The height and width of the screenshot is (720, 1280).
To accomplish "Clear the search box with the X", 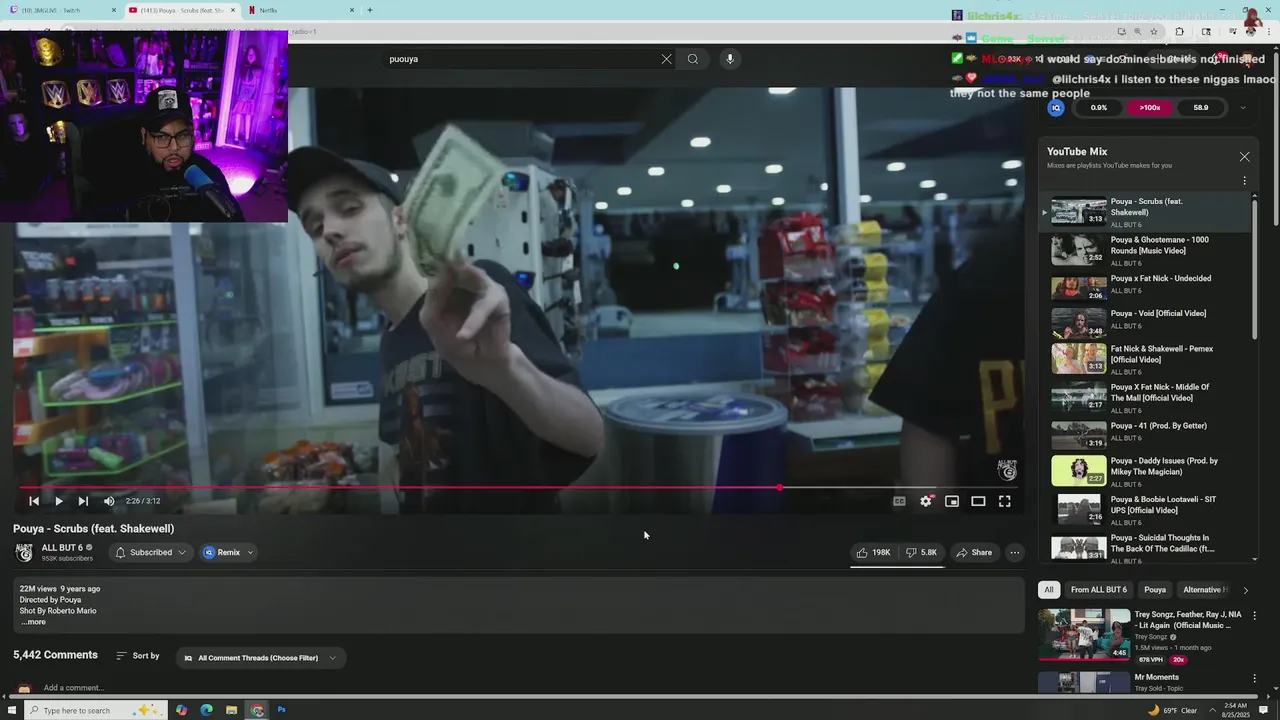I will coord(666,59).
